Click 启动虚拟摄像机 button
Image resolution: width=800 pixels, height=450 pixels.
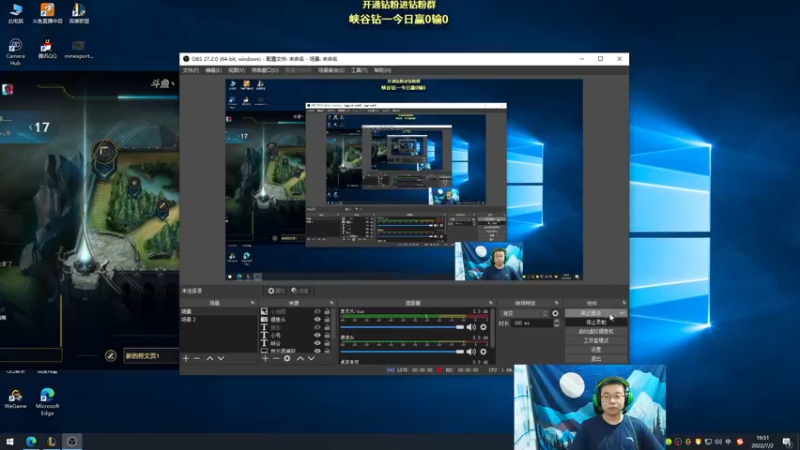(x=596, y=331)
